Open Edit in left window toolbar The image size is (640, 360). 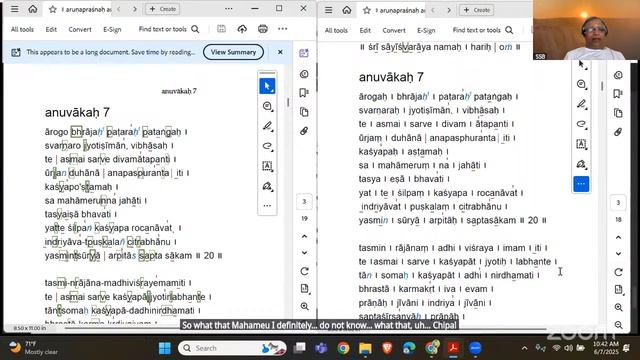click(x=51, y=29)
